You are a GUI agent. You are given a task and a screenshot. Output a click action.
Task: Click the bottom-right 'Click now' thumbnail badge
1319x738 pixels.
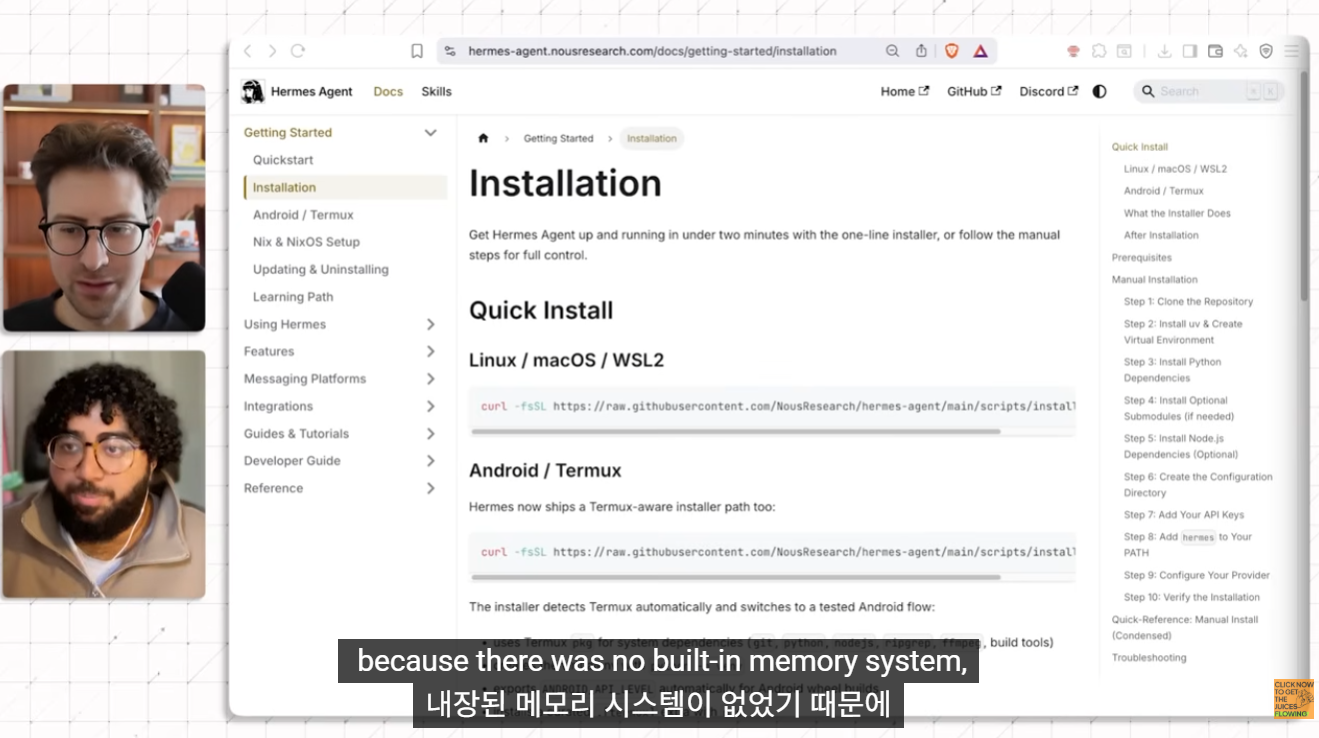(1293, 699)
